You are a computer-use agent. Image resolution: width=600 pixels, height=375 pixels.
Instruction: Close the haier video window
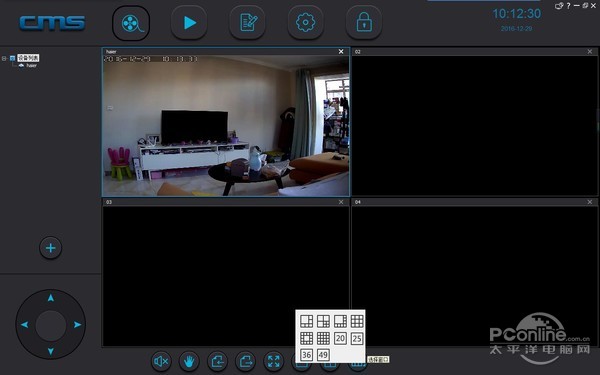coord(341,51)
